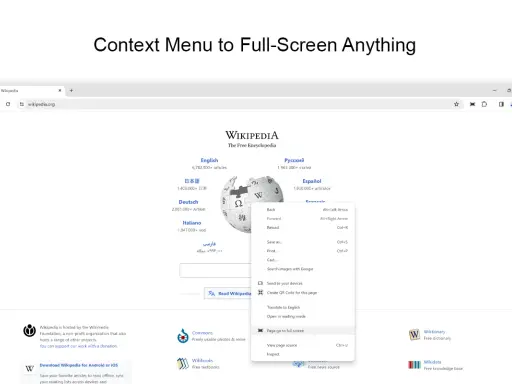Open the side panel icon
The width and height of the screenshot is (512, 384).
pyautogui.click(x=501, y=104)
